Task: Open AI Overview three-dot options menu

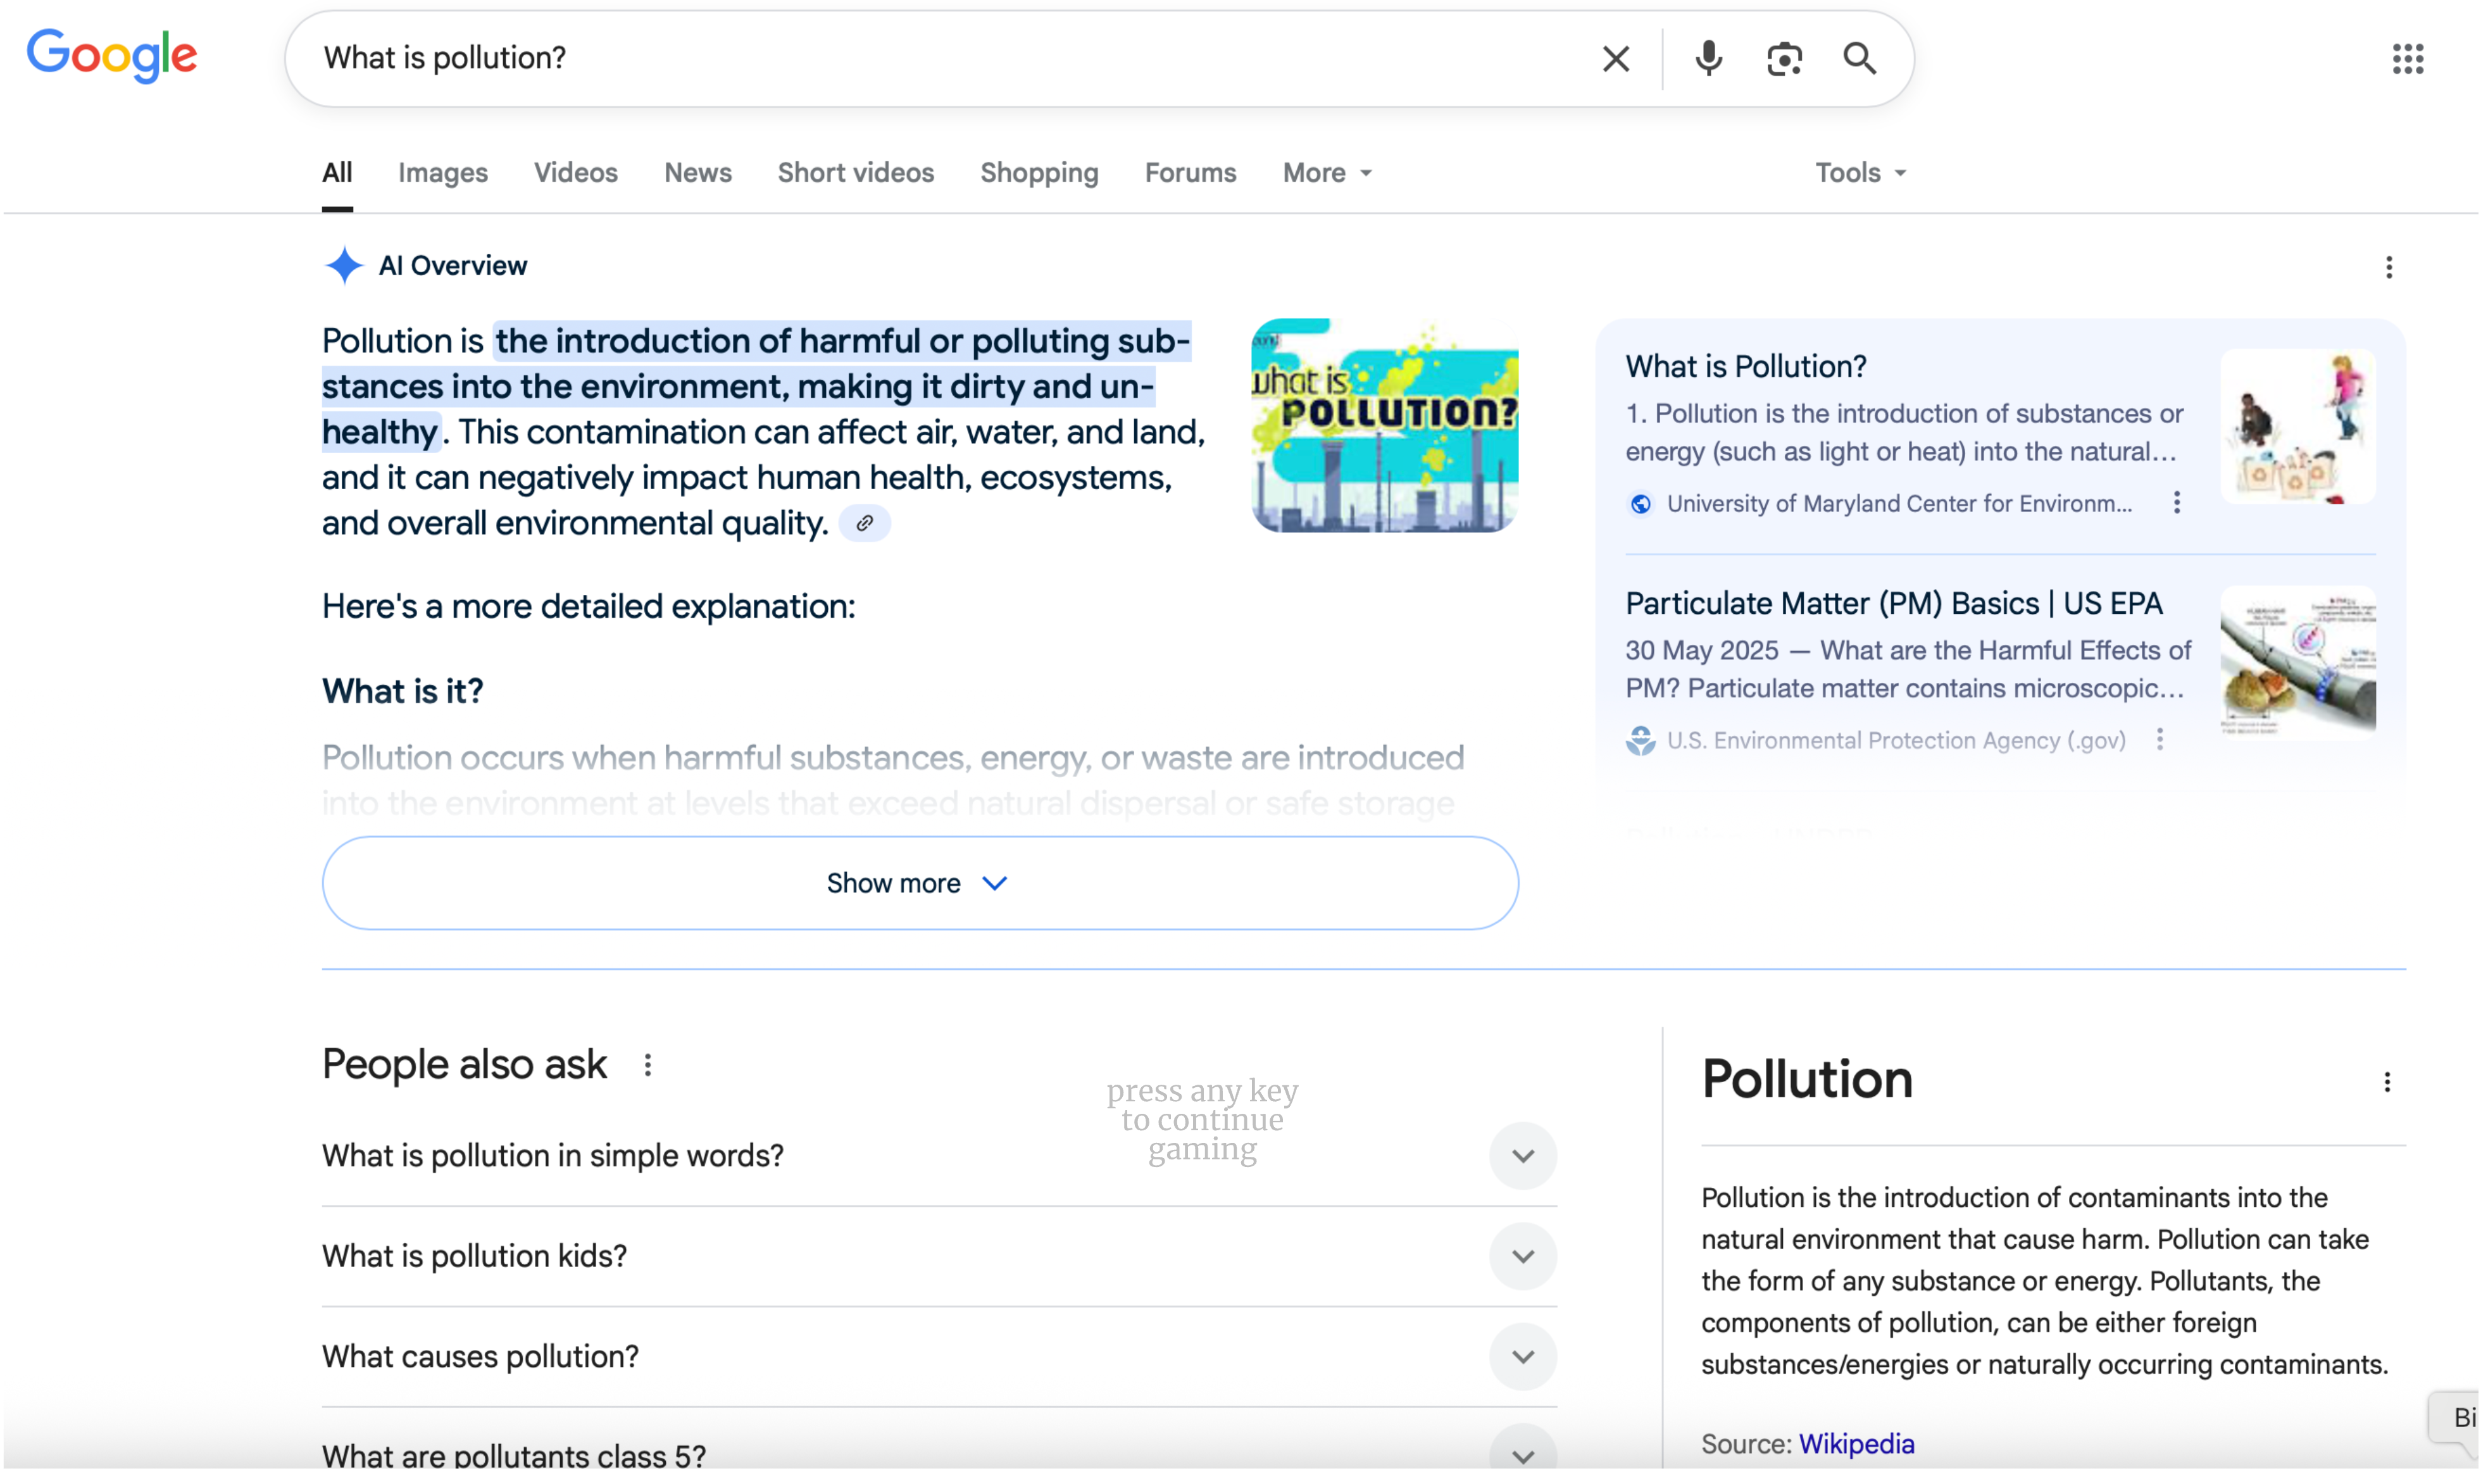Action: click(x=2388, y=267)
